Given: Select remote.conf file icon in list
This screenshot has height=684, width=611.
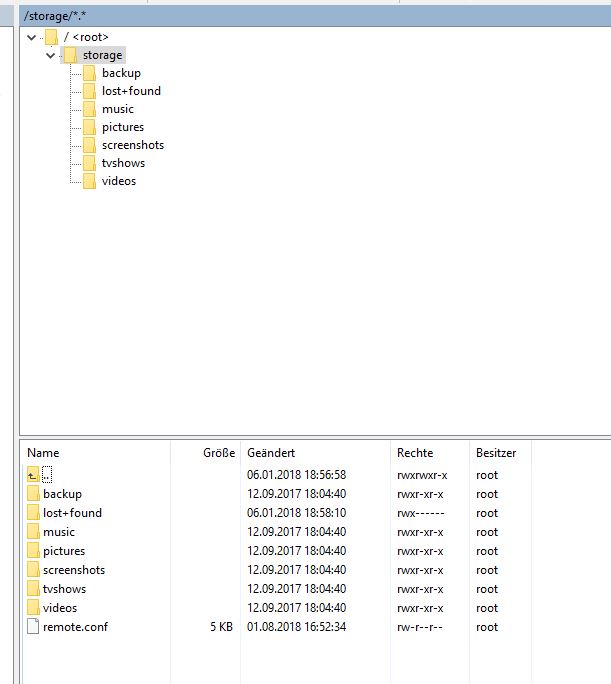Looking at the screenshot, I should click(x=33, y=627).
